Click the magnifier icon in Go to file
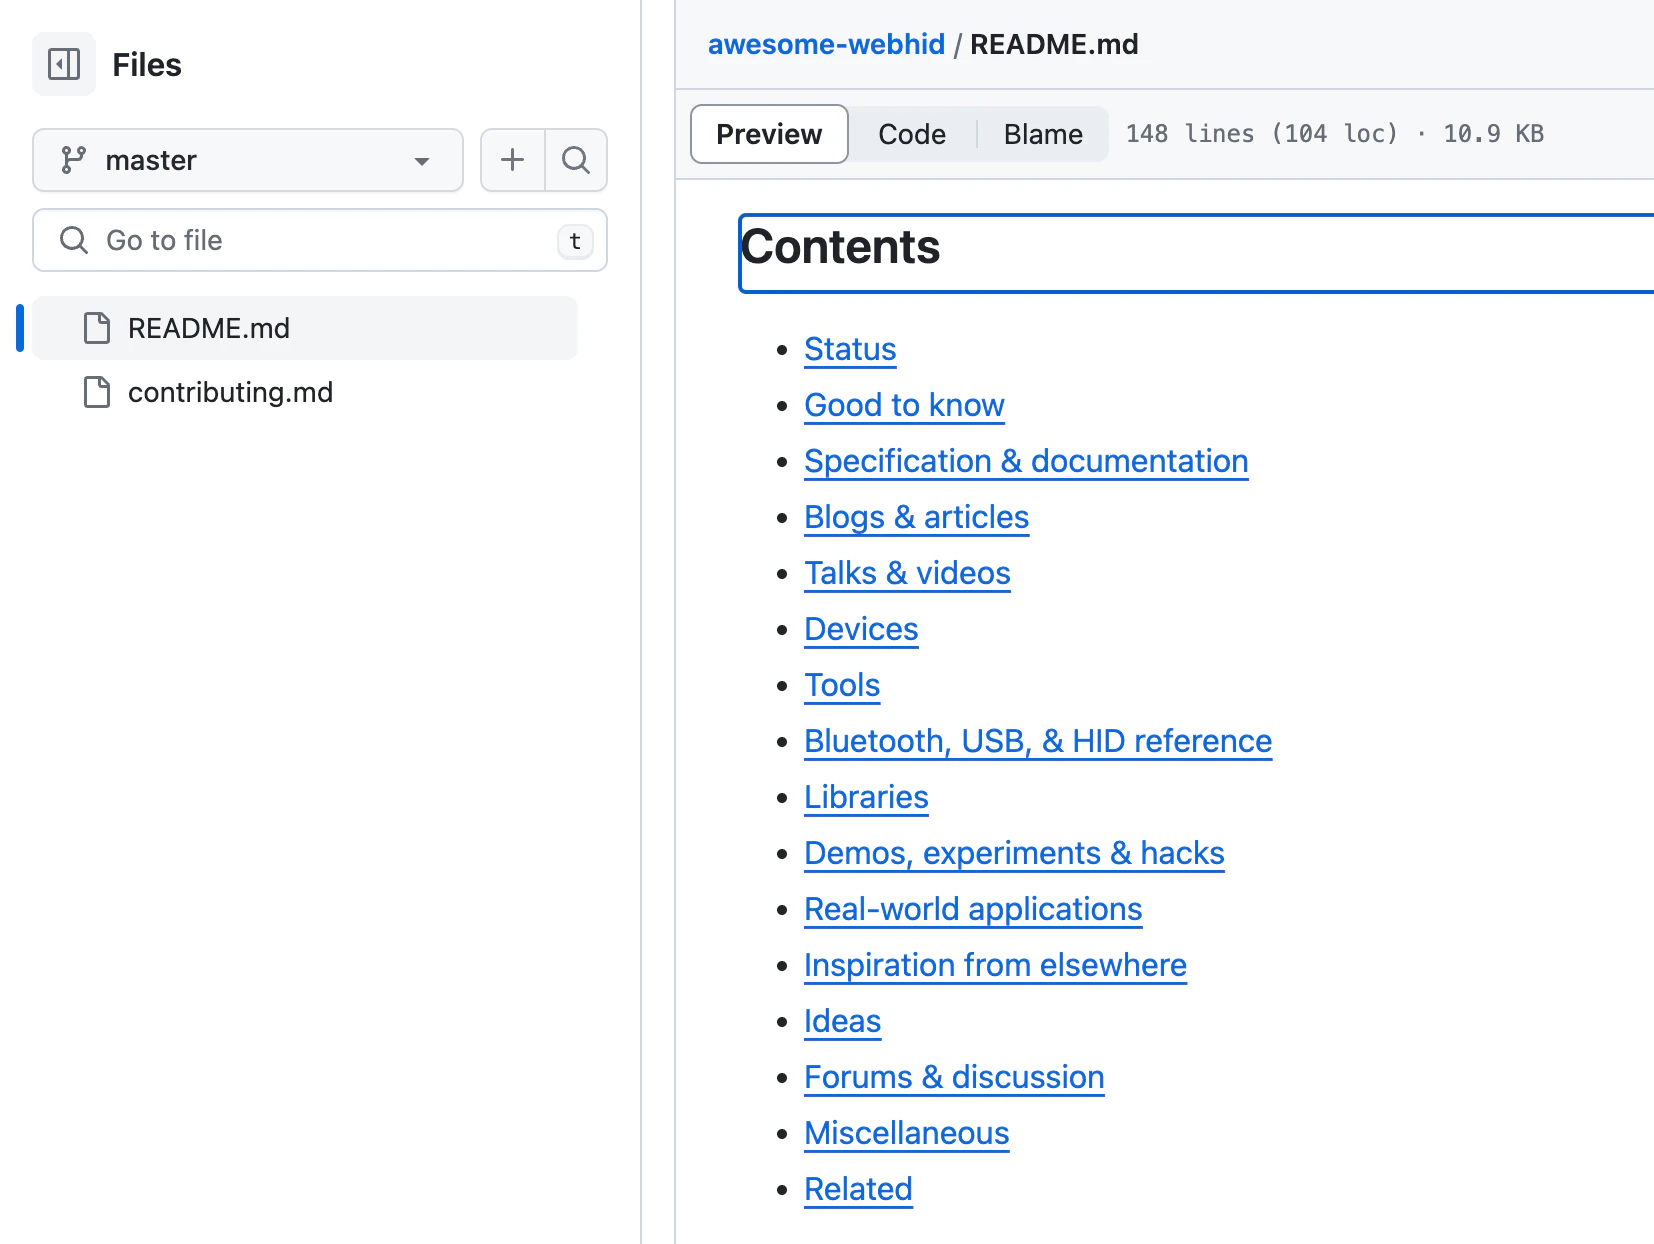The image size is (1654, 1244). point(73,240)
